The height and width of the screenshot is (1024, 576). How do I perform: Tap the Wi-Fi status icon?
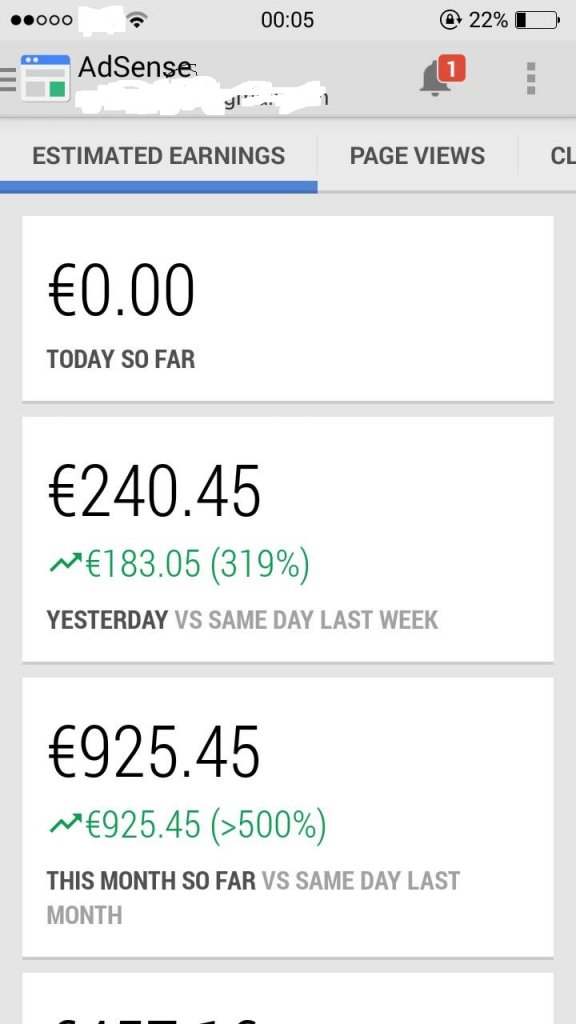136,20
